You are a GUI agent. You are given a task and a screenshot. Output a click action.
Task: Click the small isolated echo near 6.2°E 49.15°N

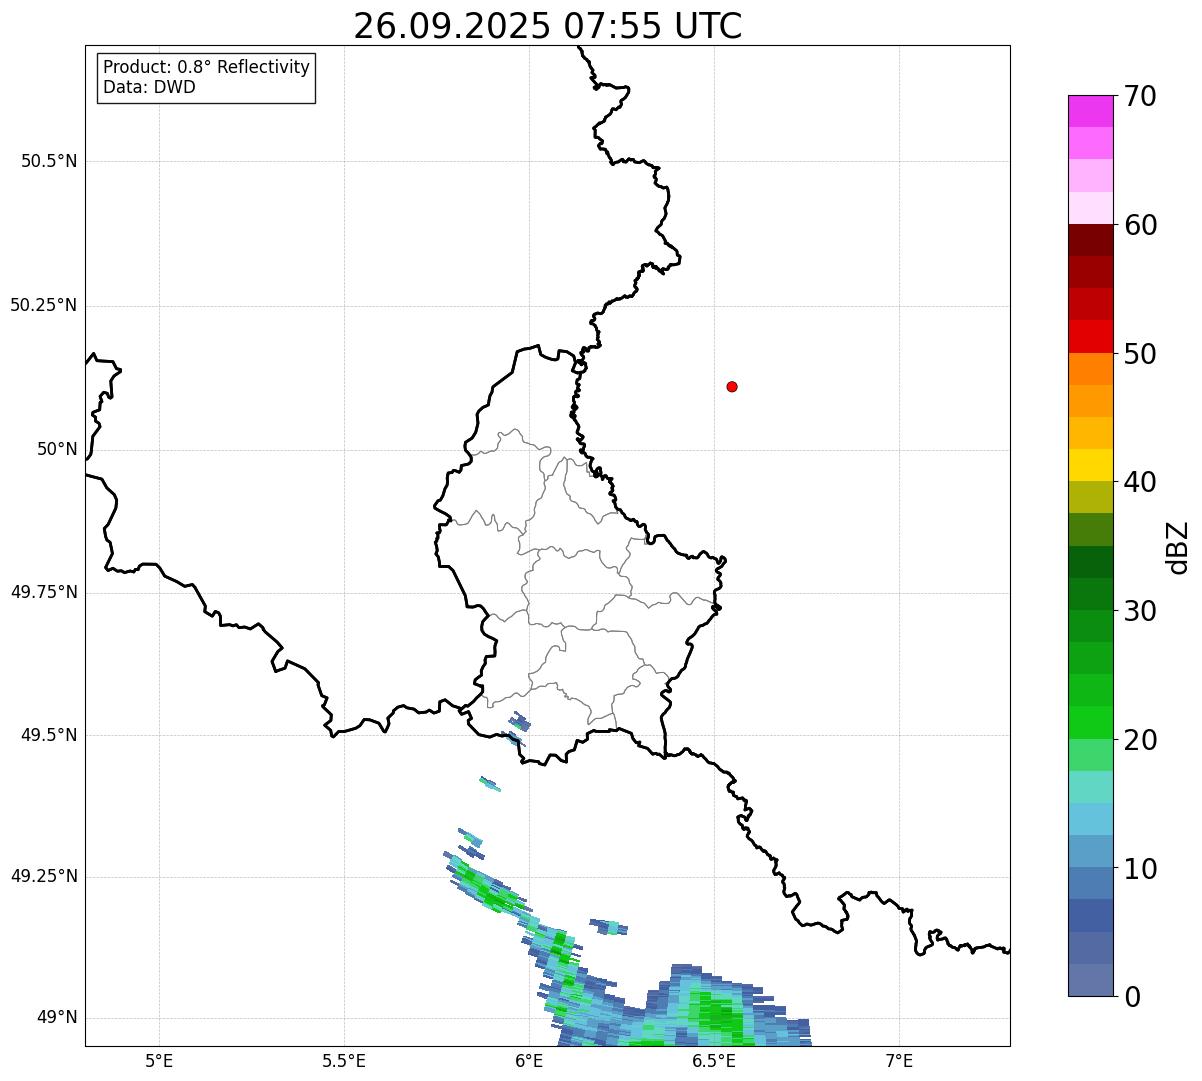click(608, 927)
